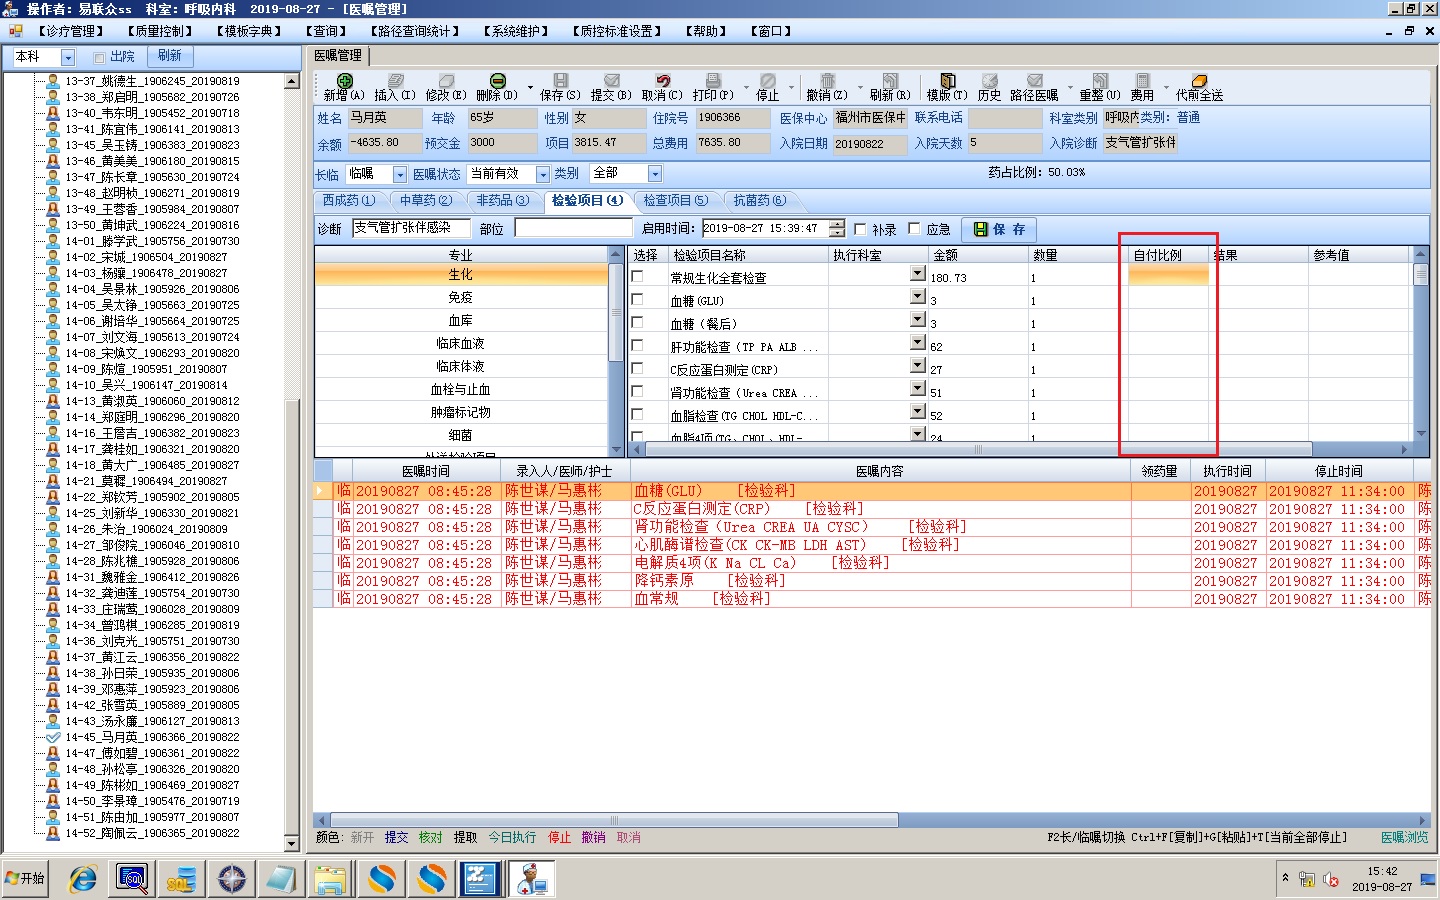Click the 开始 Start button
Image resolution: width=1440 pixels, height=900 pixels.
click(25, 879)
